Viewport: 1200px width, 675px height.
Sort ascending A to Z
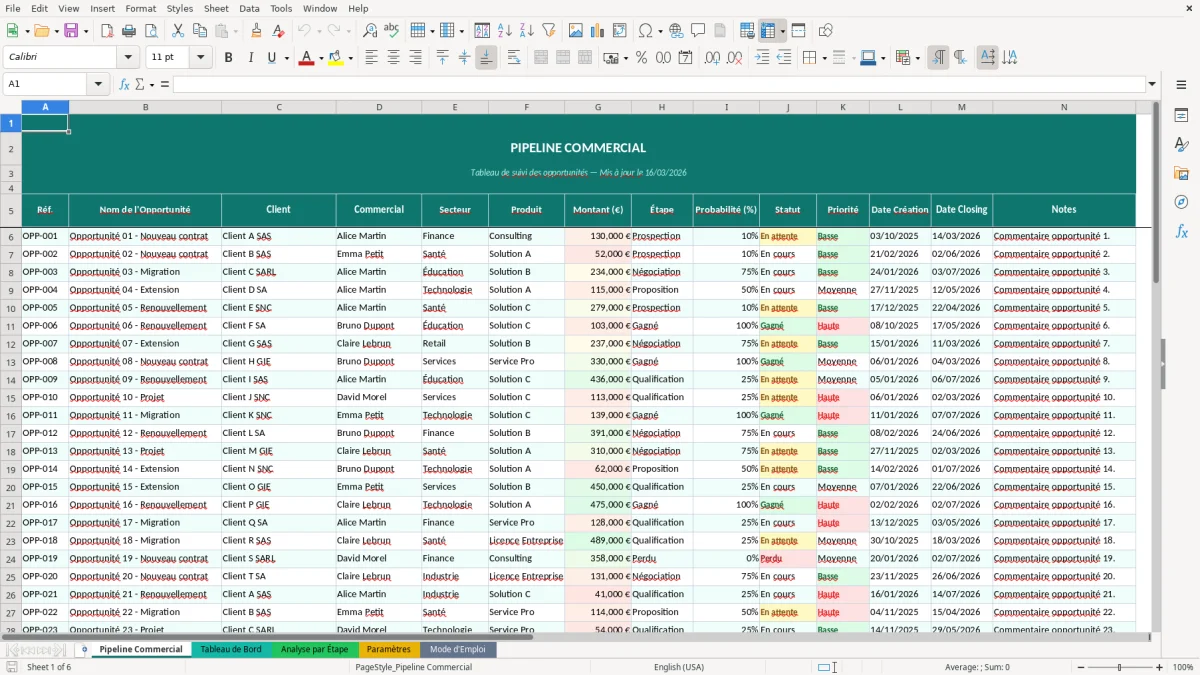pyautogui.click(x=505, y=31)
